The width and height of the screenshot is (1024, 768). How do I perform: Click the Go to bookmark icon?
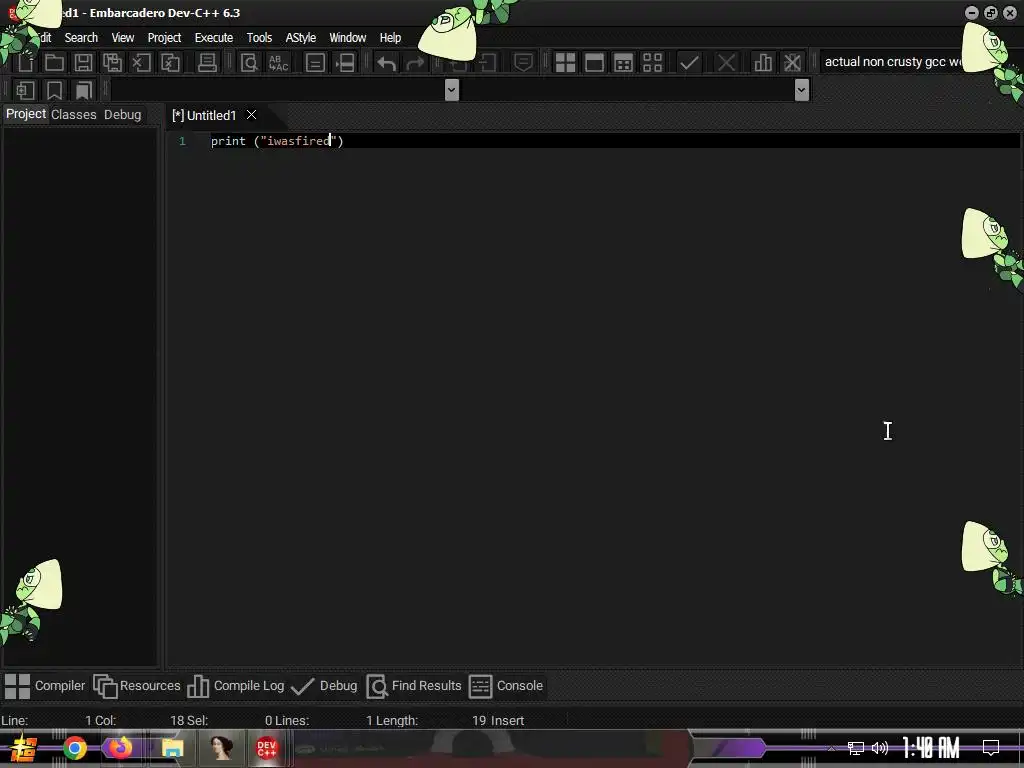[84, 90]
